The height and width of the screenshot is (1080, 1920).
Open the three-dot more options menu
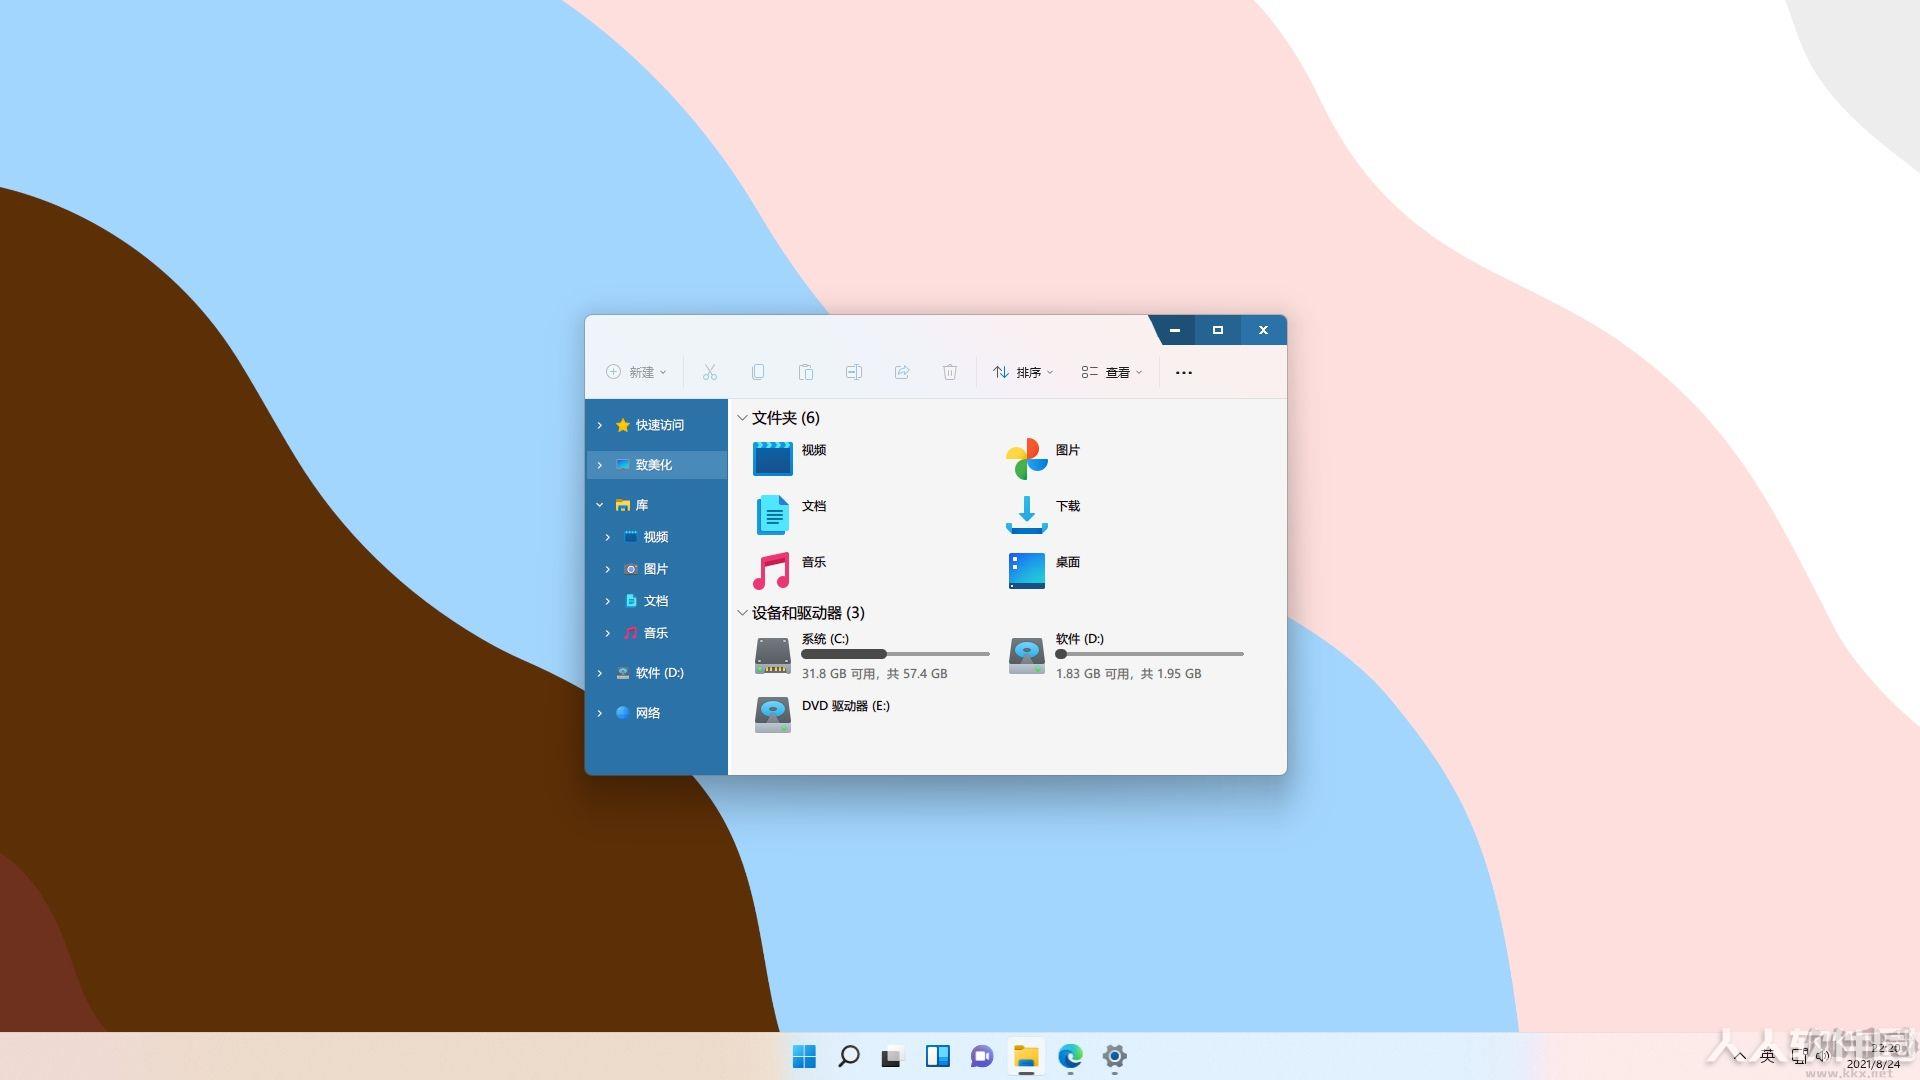[x=1184, y=372]
